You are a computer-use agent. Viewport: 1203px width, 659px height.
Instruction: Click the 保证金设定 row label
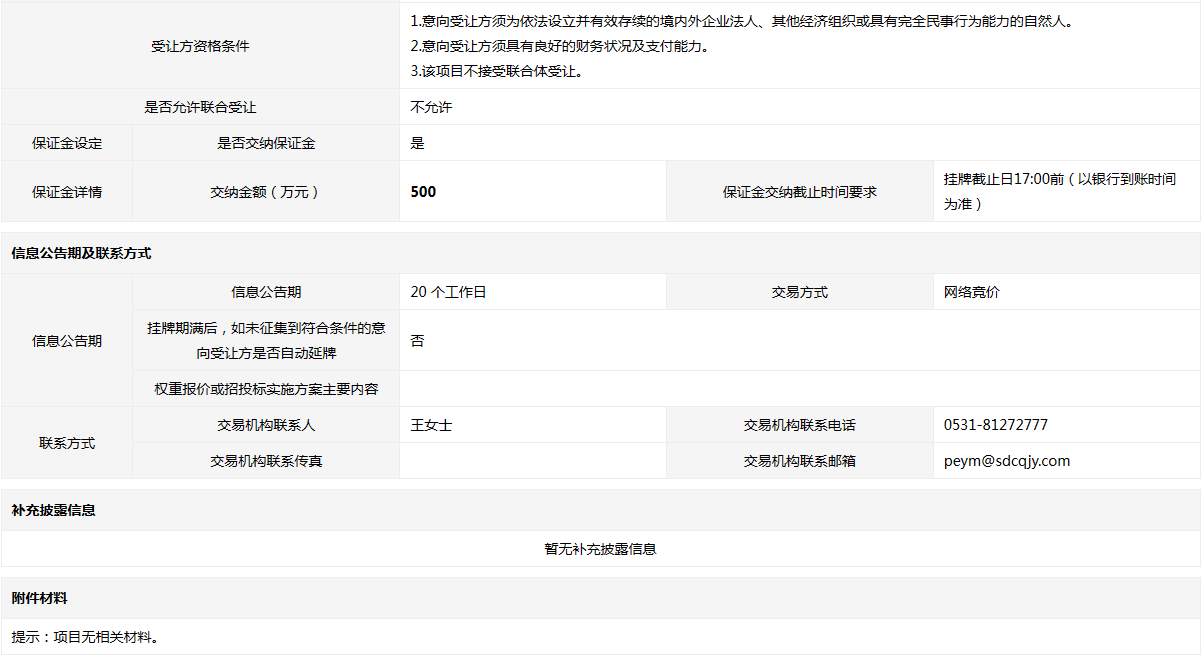[67, 143]
